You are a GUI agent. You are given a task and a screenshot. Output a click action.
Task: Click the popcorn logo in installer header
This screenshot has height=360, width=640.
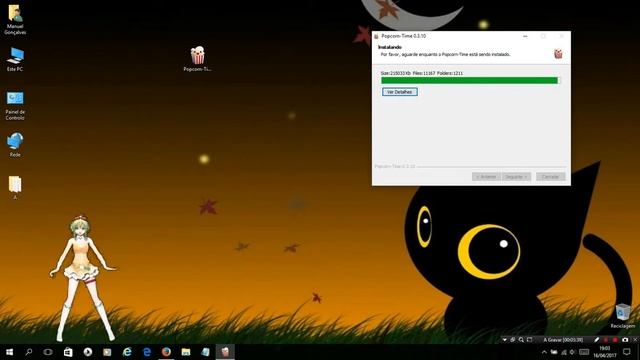coord(558,53)
